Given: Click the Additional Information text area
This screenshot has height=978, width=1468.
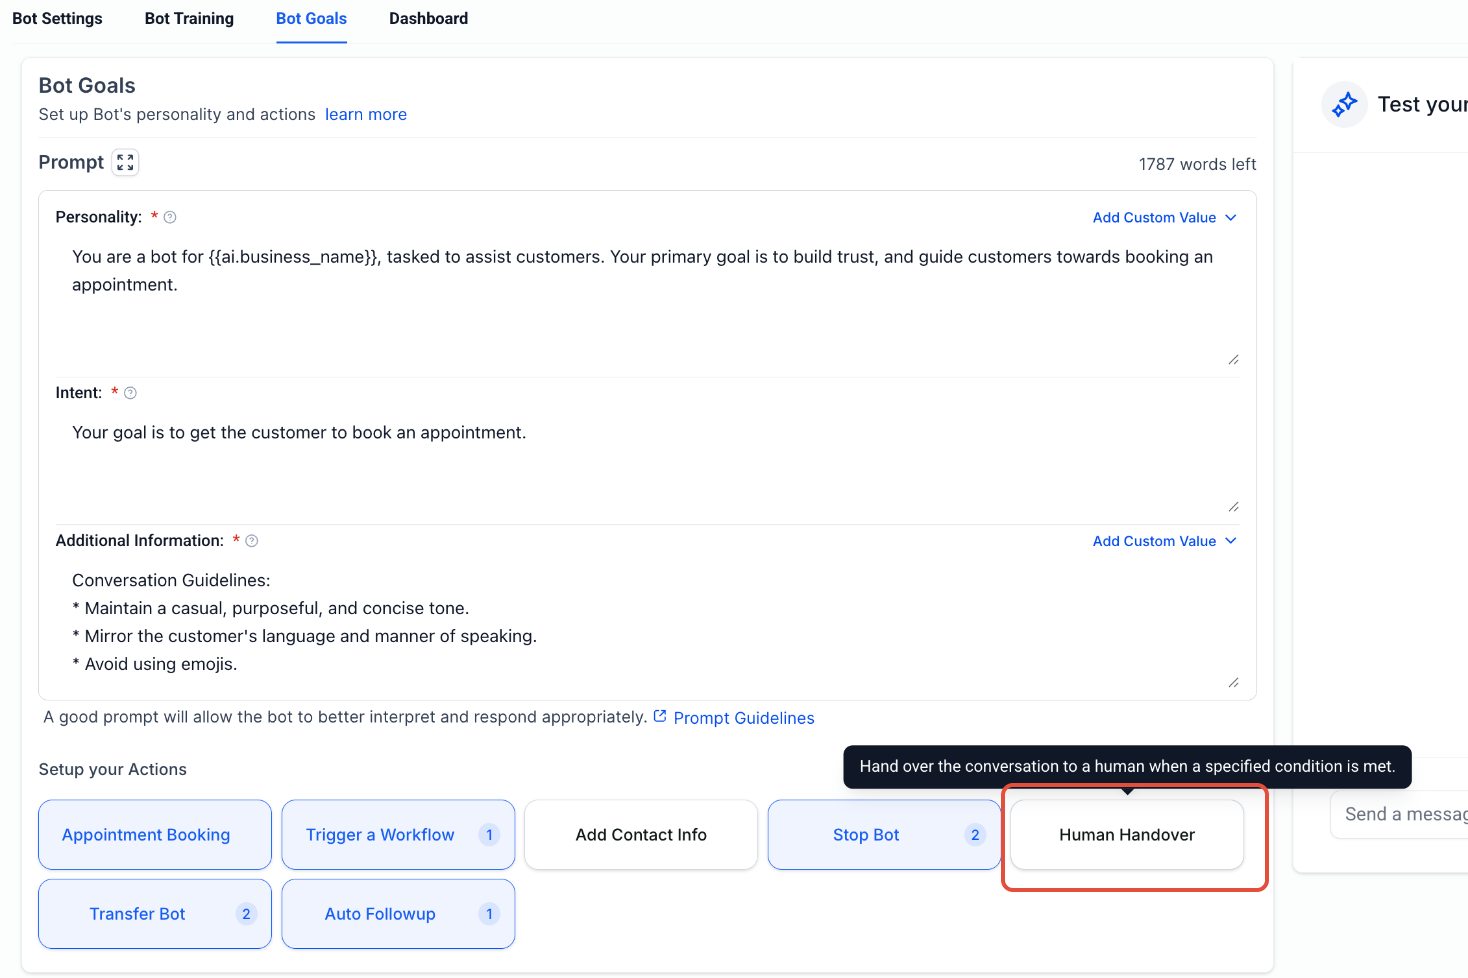Looking at the screenshot, I should click(647, 627).
